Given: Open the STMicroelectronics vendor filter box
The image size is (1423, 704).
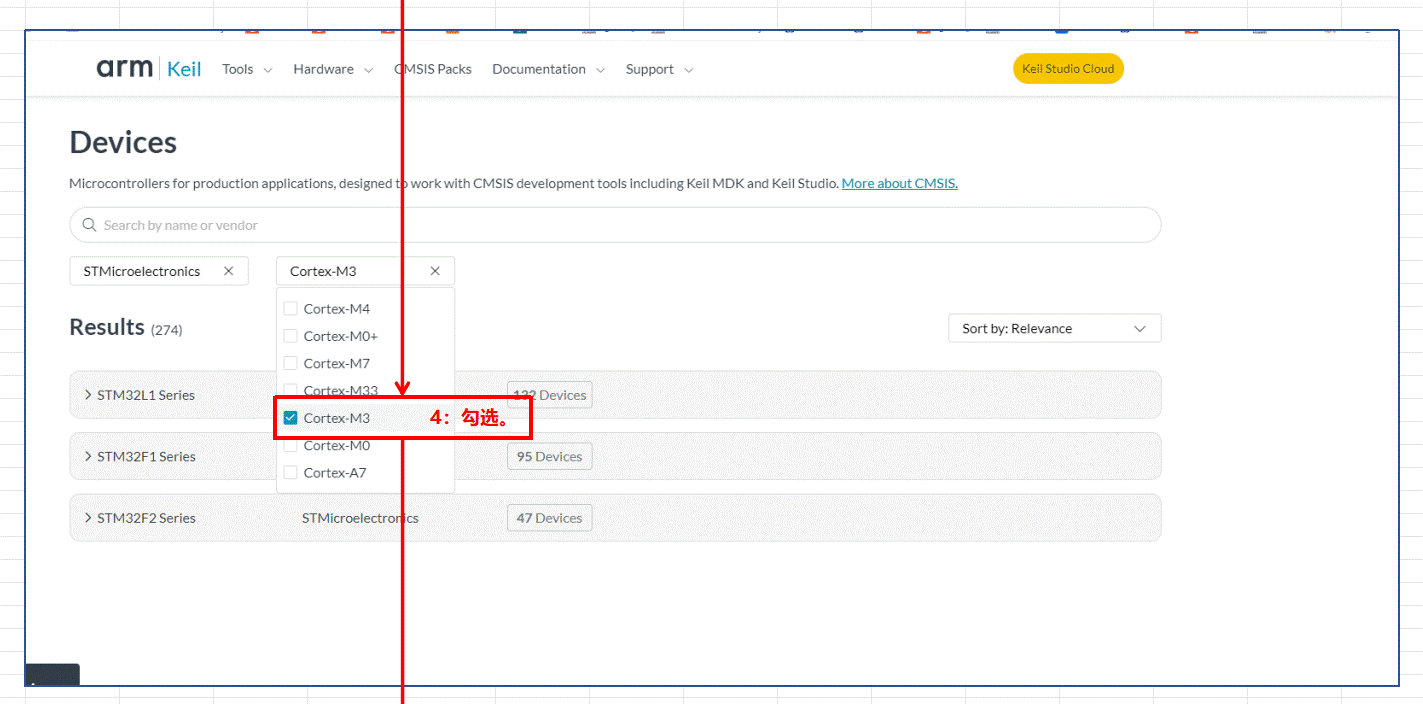Looking at the screenshot, I should tap(159, 271).
